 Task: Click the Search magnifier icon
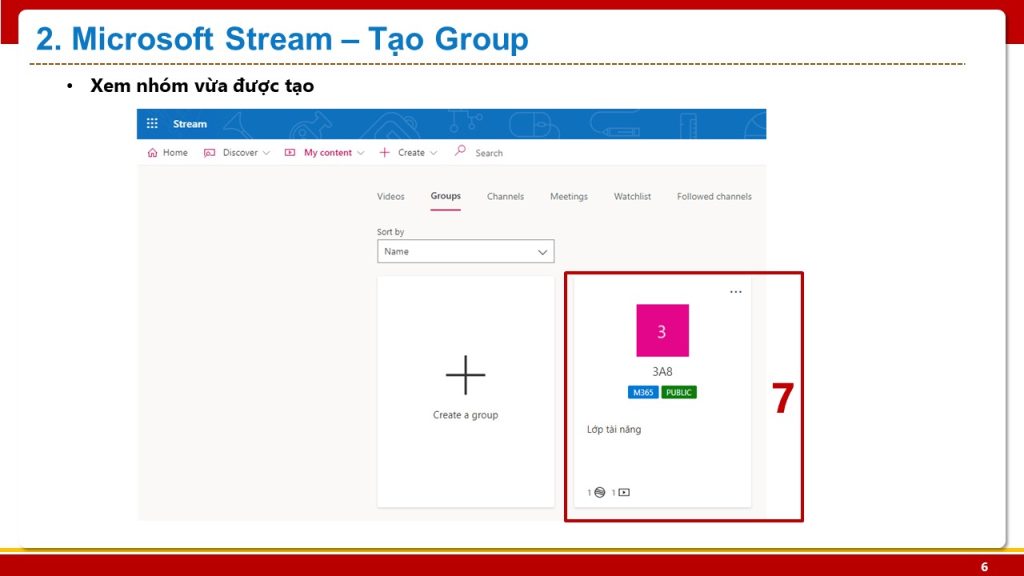(x=460, y=151)
